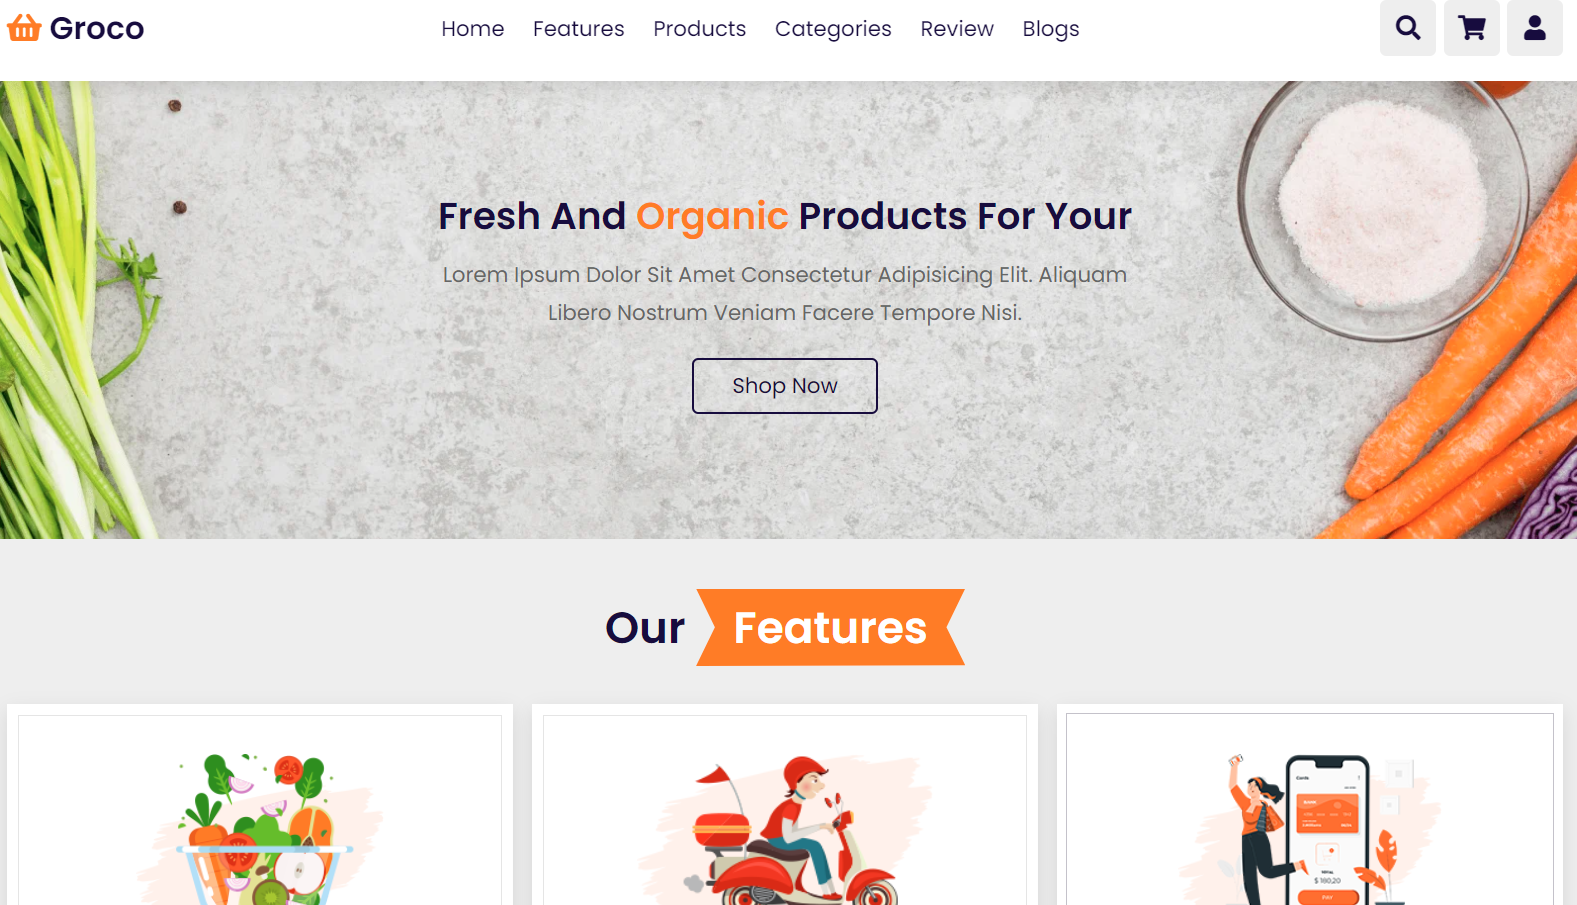Open the Blogs nav link

1051,29
